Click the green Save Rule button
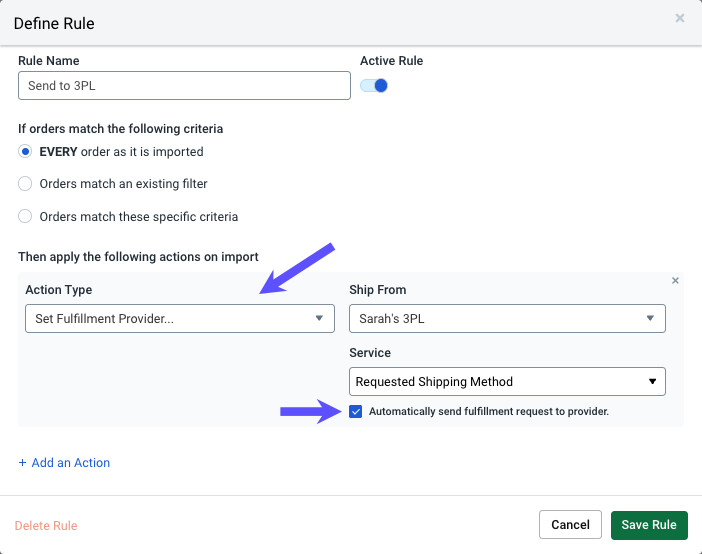This screenshot has height=554, width=702. [649, 525]
